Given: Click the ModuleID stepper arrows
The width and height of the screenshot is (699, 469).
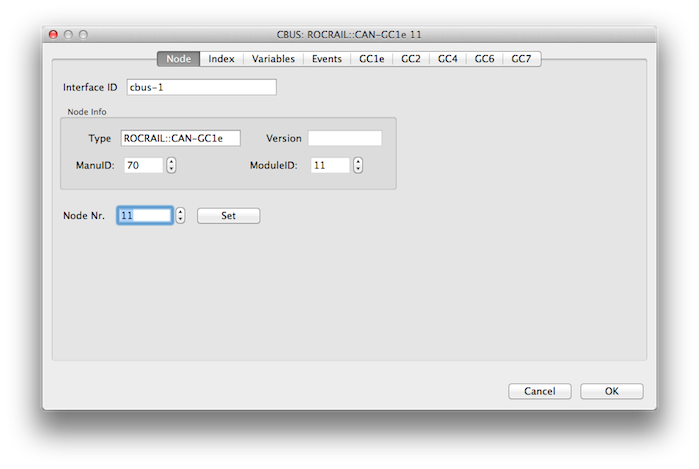Looking at the screenshot, I should (x=358, y=165).
